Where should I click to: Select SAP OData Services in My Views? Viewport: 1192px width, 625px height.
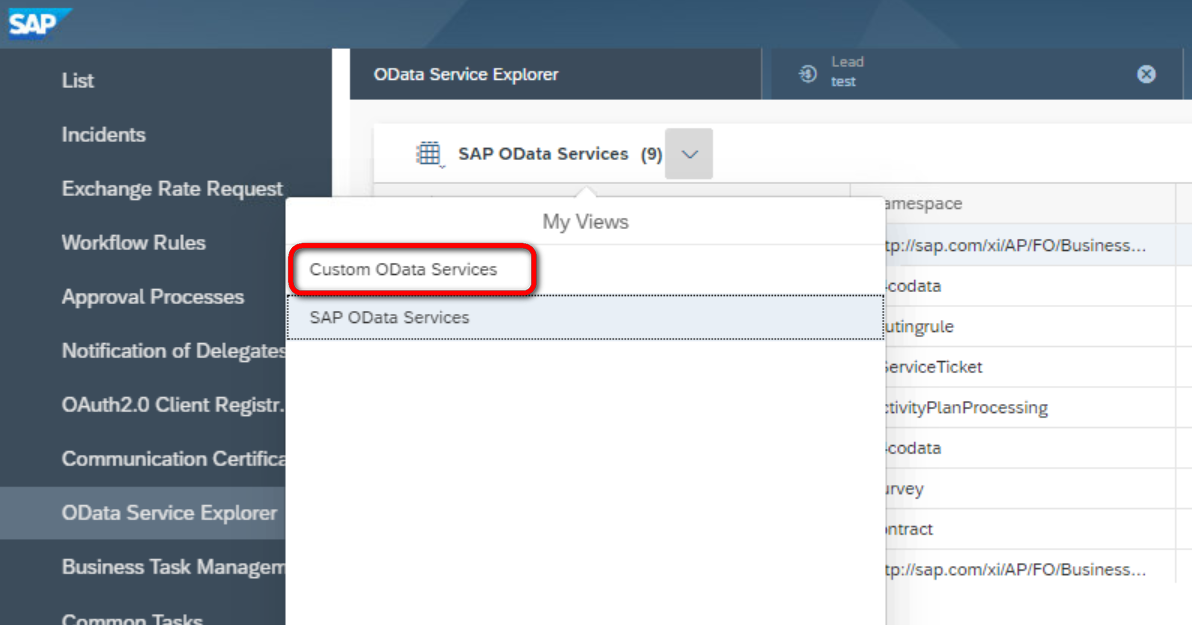389,318
